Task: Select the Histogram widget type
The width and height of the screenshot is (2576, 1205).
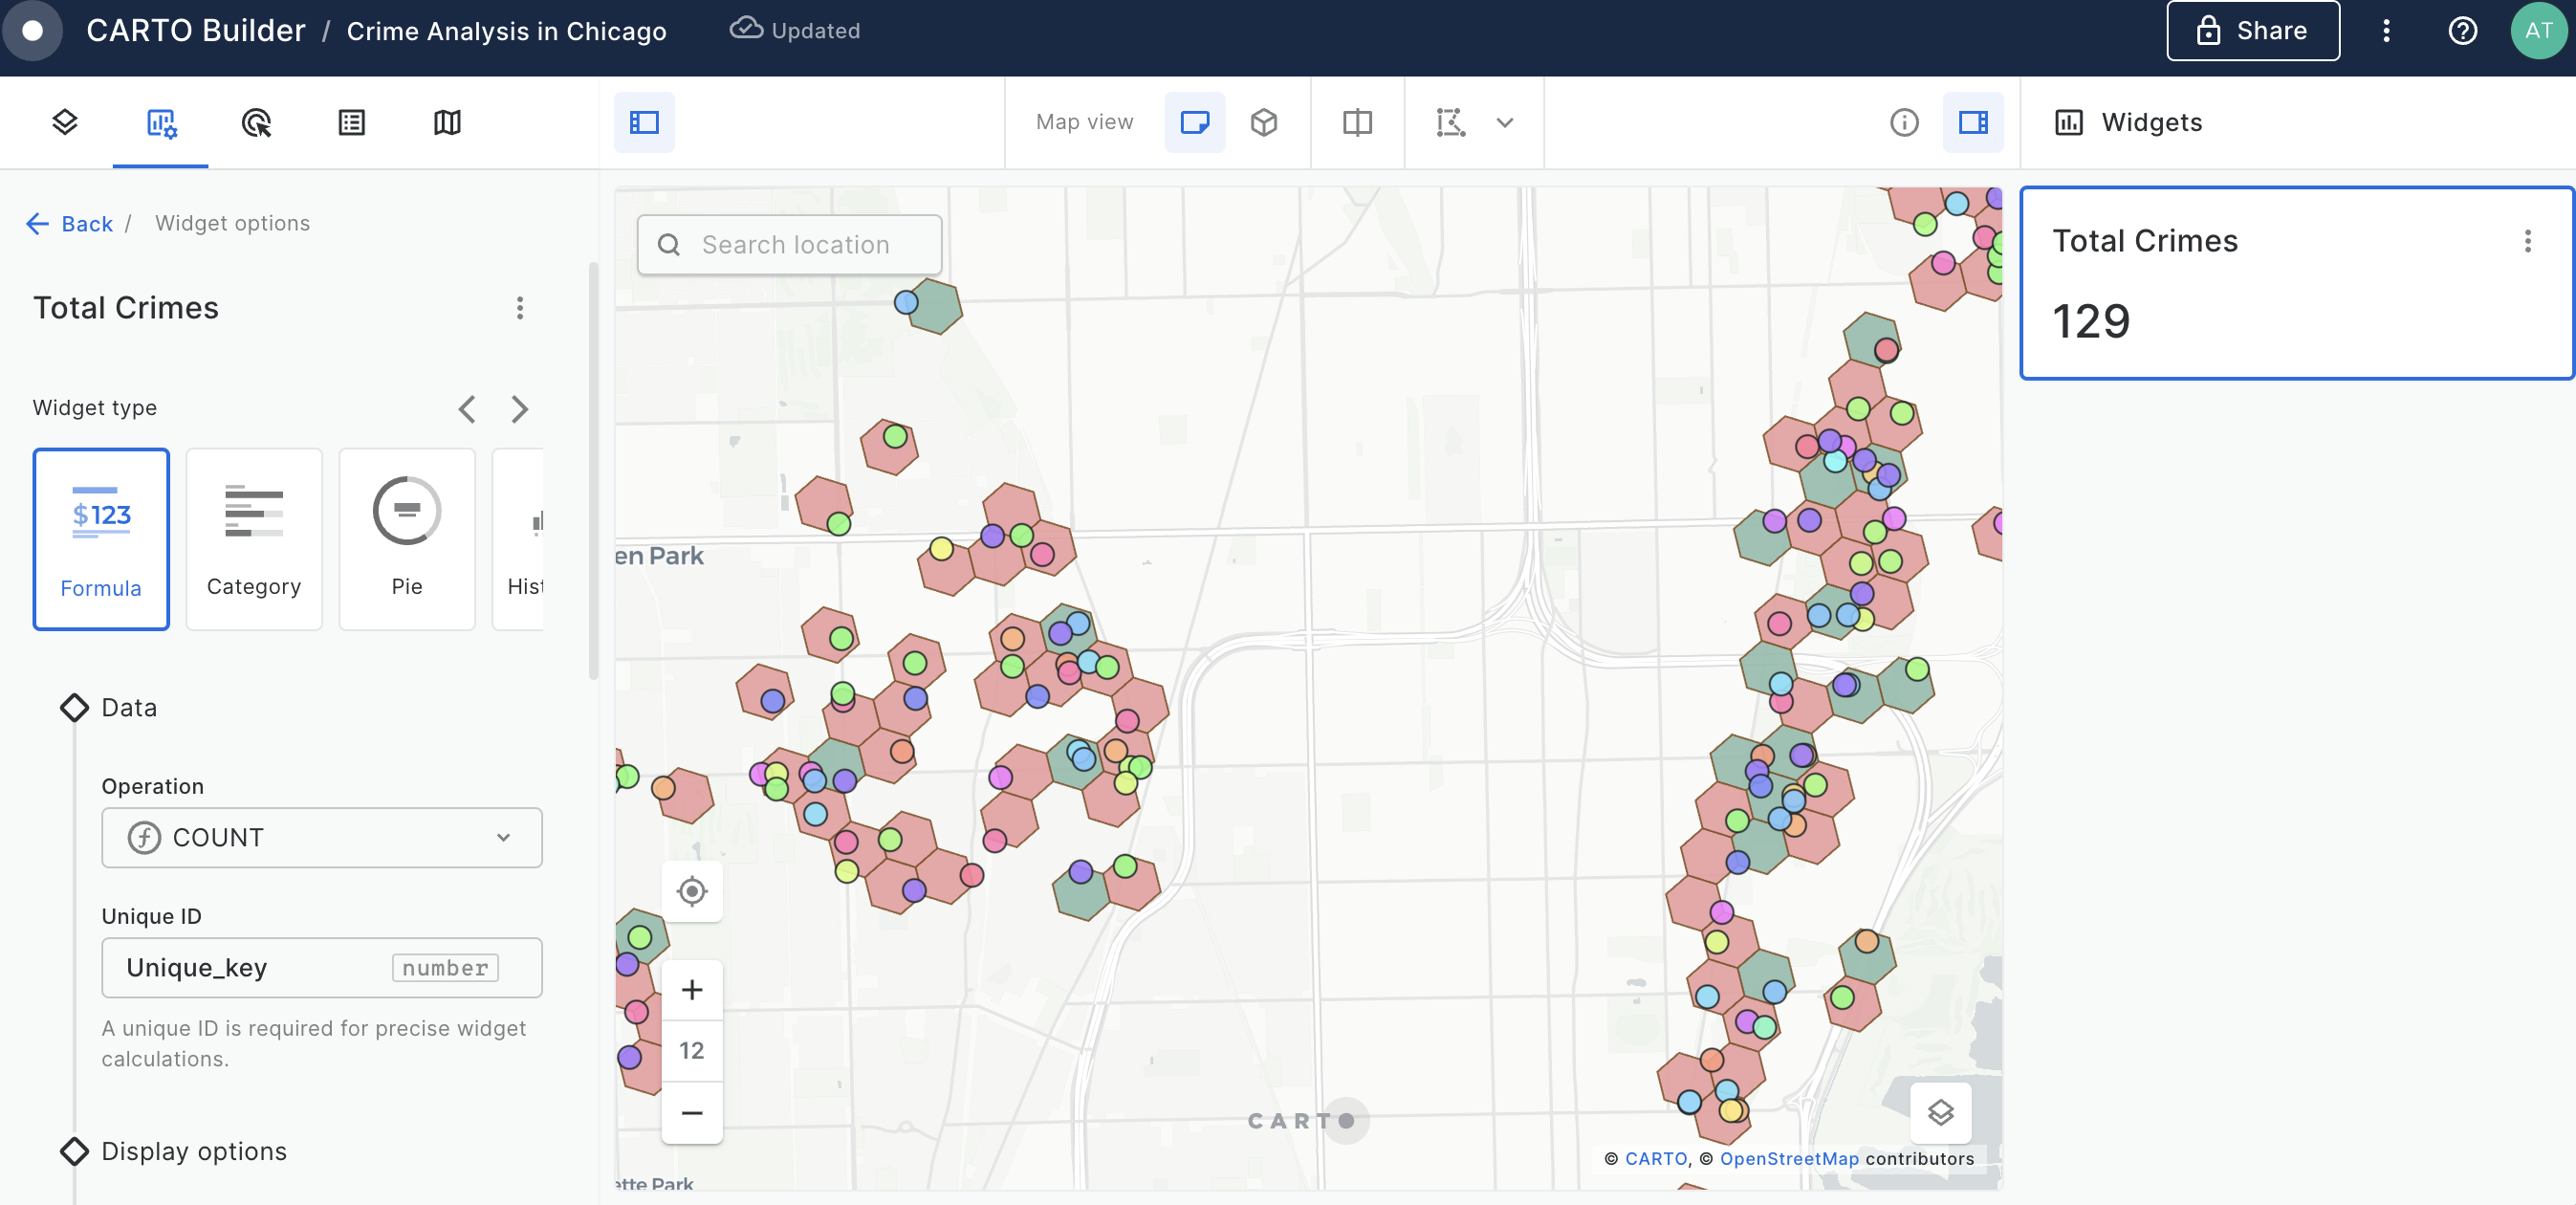Action: (x=518, y=539)
